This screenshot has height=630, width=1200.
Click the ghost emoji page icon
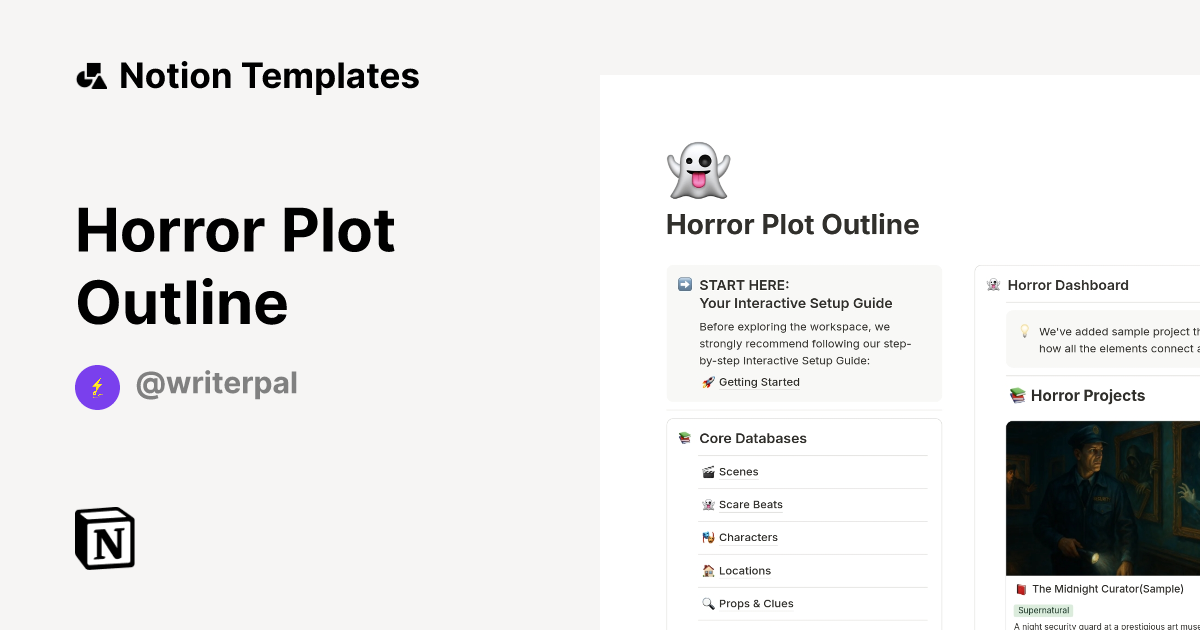coord(697,170)
